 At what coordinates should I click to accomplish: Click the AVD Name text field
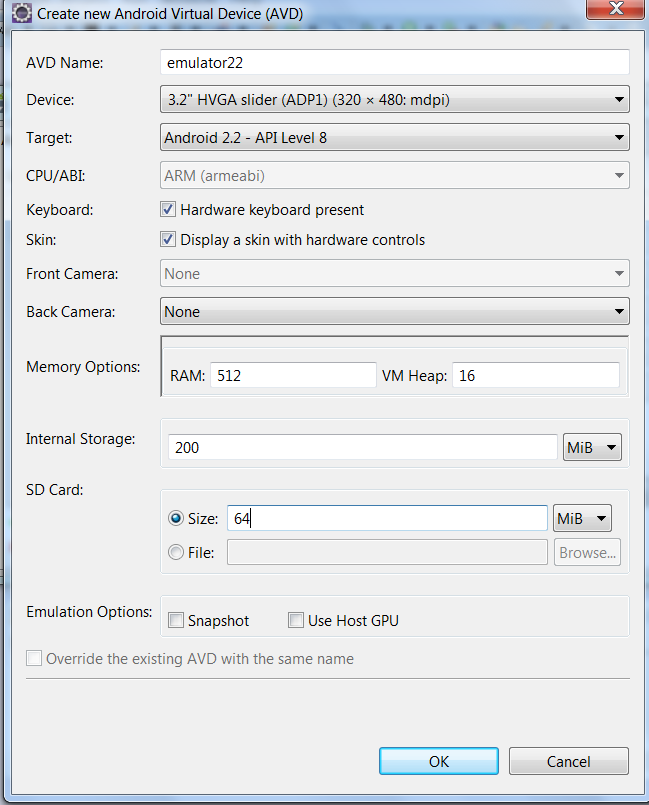(394, 63)
